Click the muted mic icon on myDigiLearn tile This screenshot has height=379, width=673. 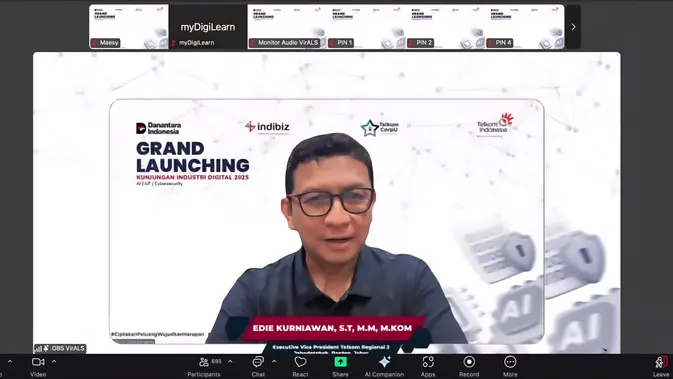pos(173,43)
